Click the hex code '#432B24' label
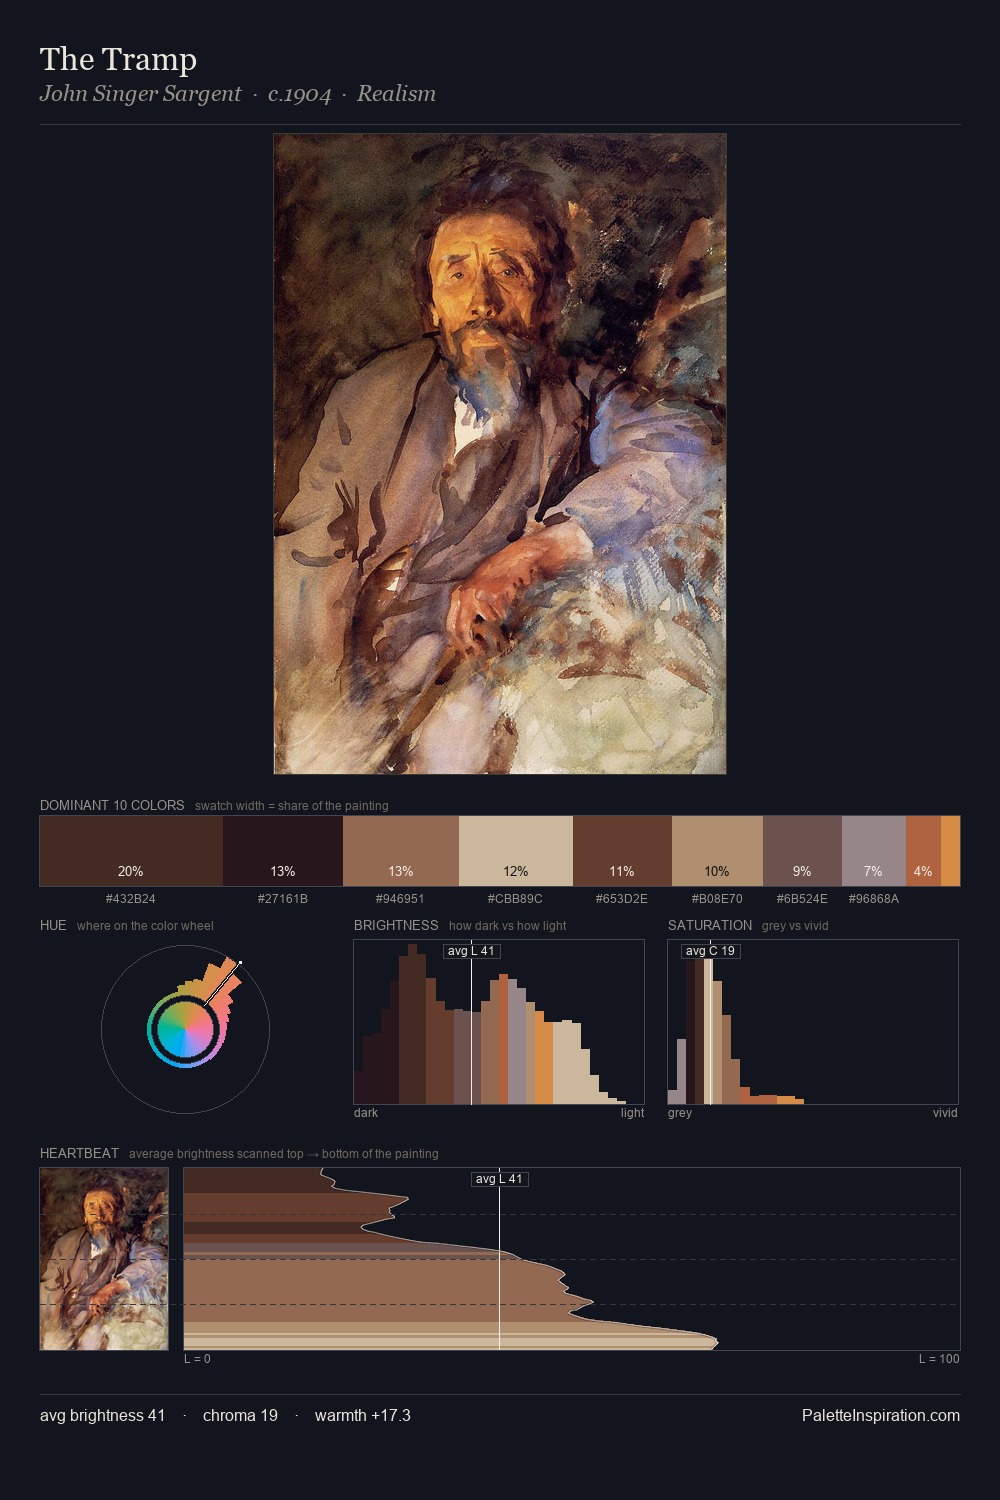Screen dimensions: 1000x1500 (x=131, y=899)
